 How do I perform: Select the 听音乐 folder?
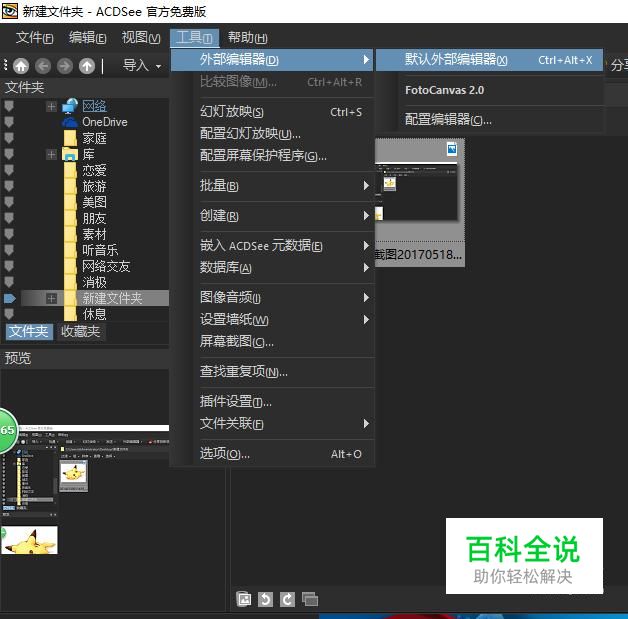point(100,250)
